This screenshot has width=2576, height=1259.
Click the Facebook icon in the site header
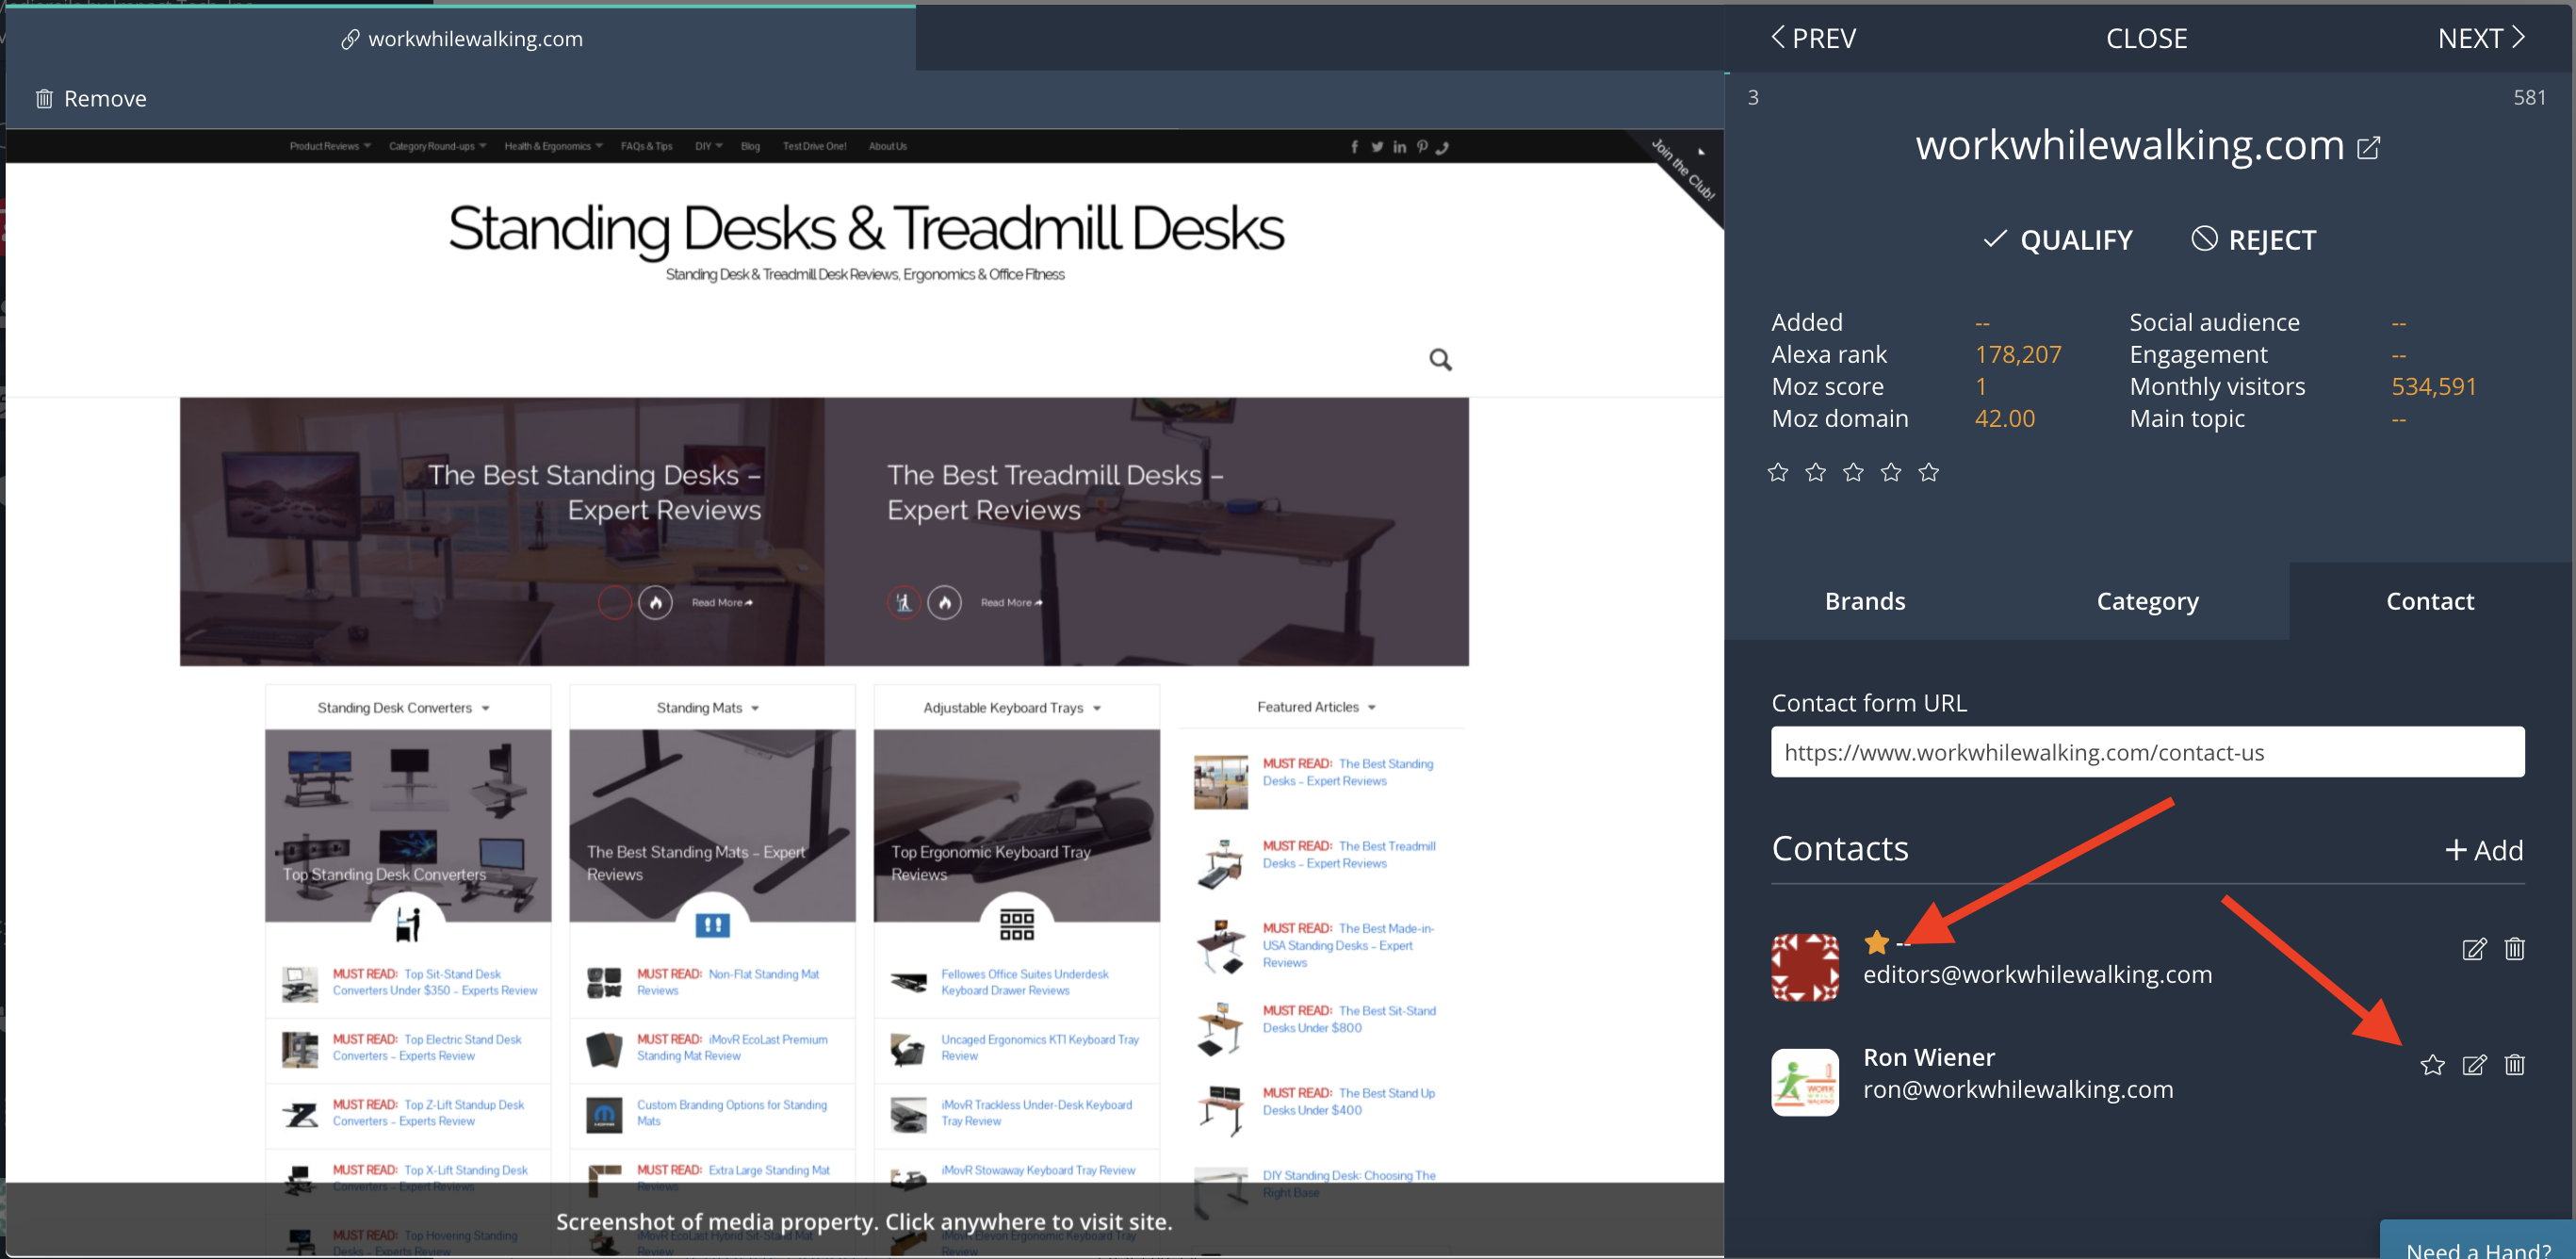(1354, 146)
